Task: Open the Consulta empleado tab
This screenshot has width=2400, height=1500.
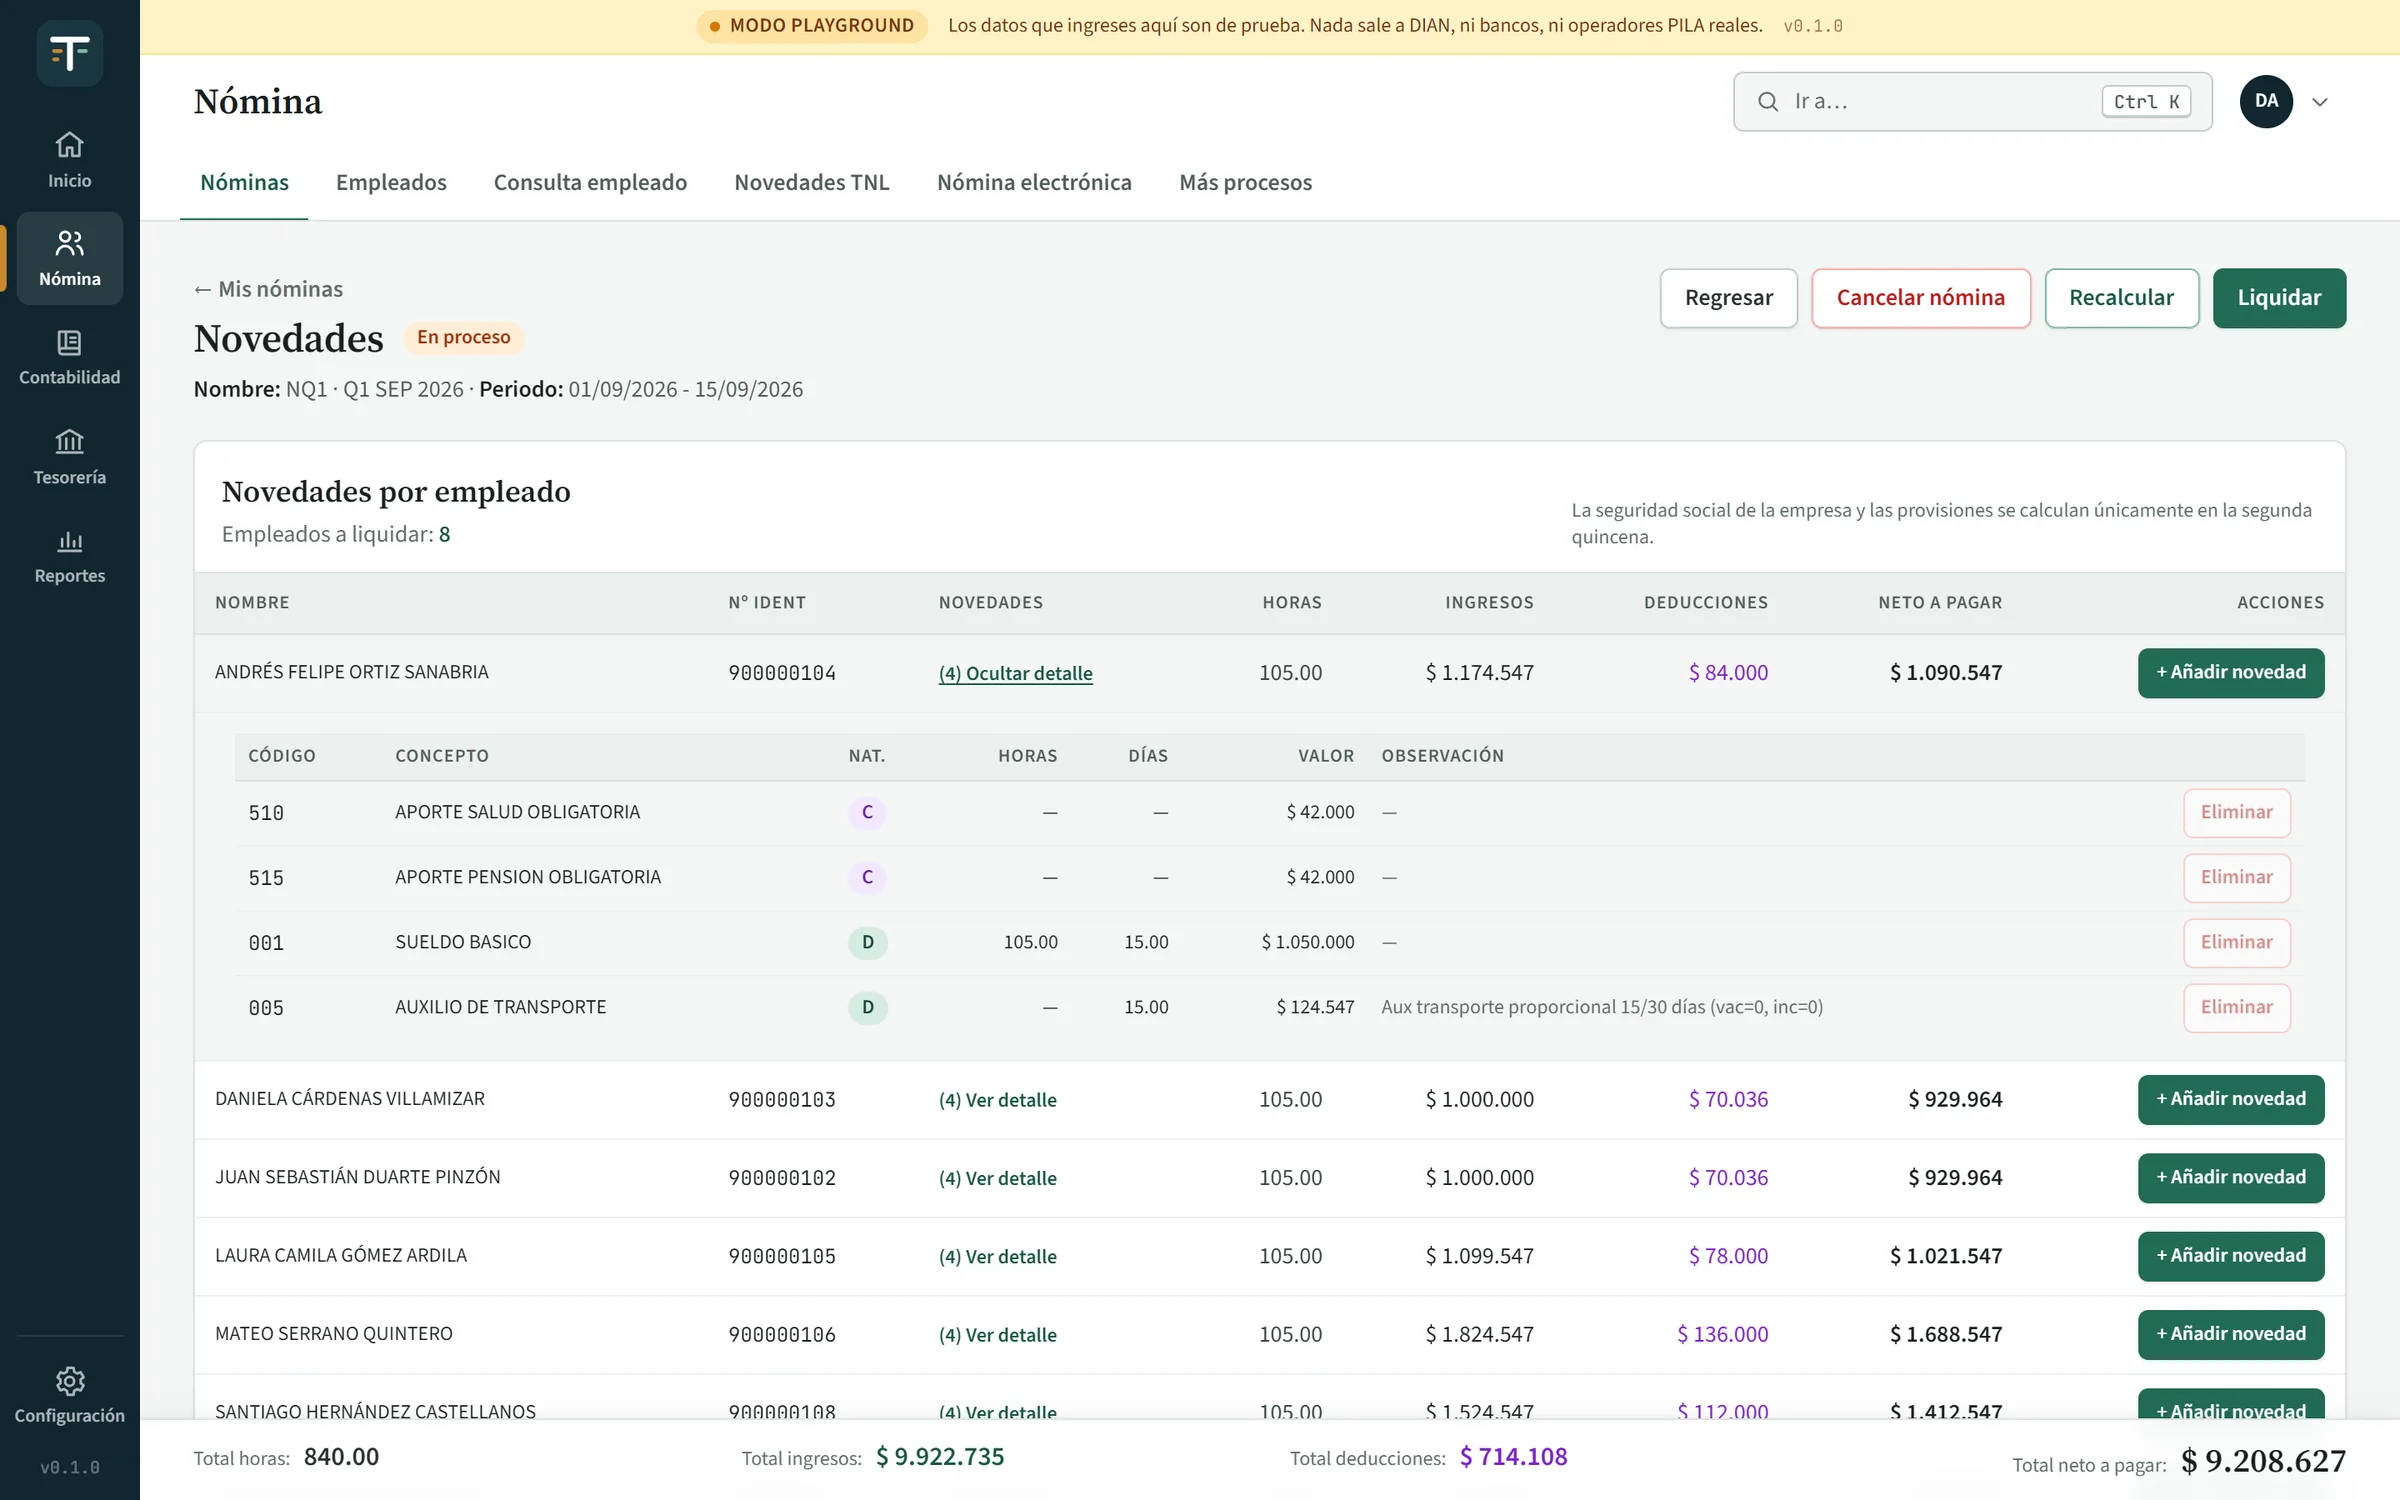Action: [x=590, y=182]
